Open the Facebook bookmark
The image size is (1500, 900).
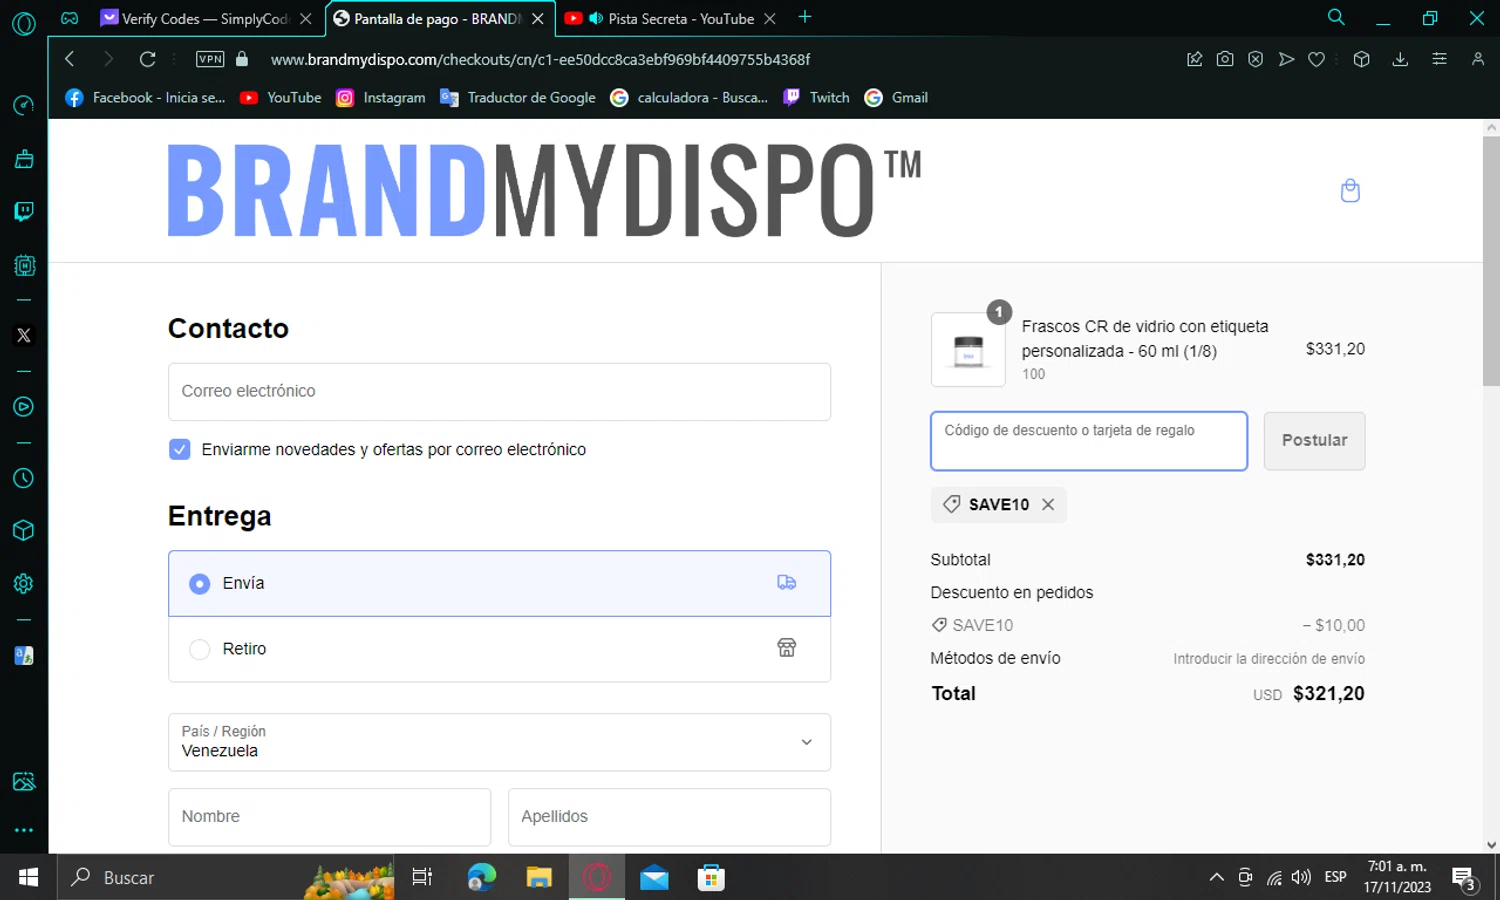coord(145,97)
